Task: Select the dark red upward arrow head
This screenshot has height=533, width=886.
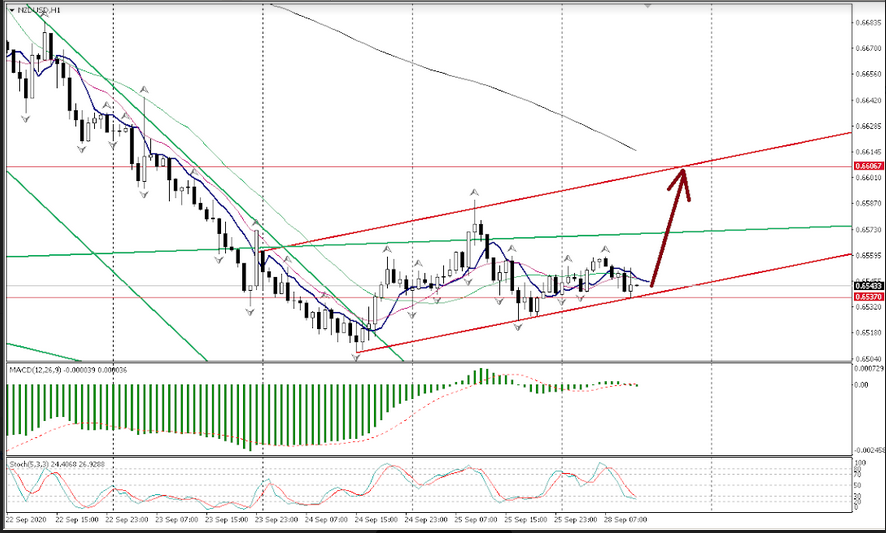Action: (682, 177)
